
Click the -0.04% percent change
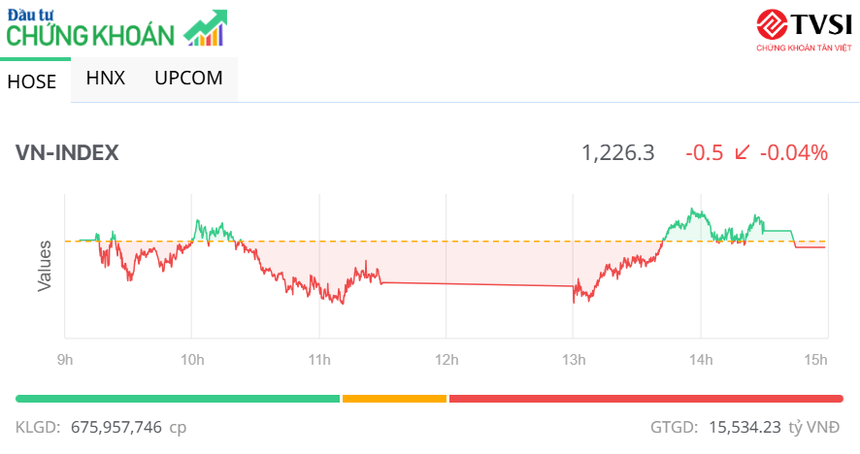[794, 153]
